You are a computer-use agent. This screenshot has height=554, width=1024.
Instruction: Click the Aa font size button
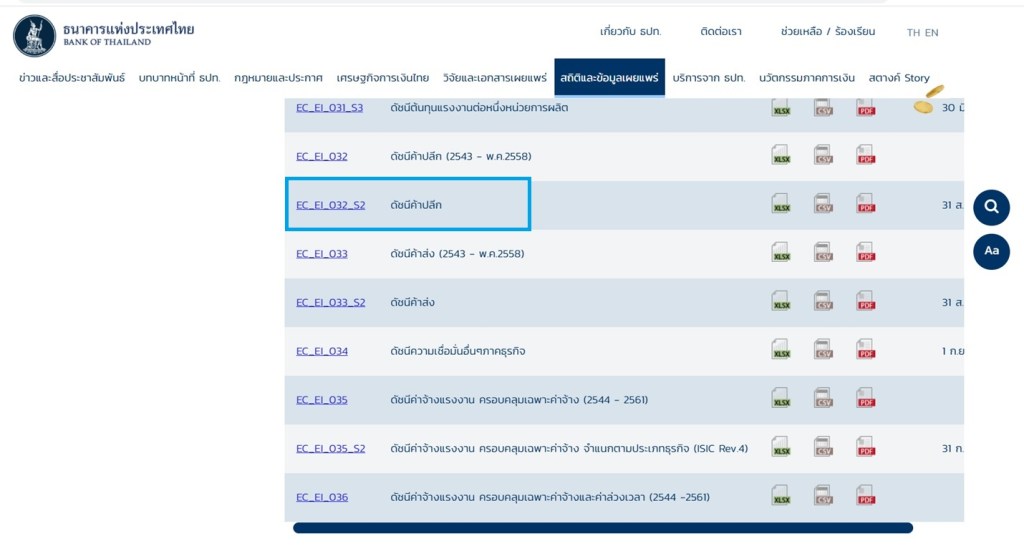(991, 251)
